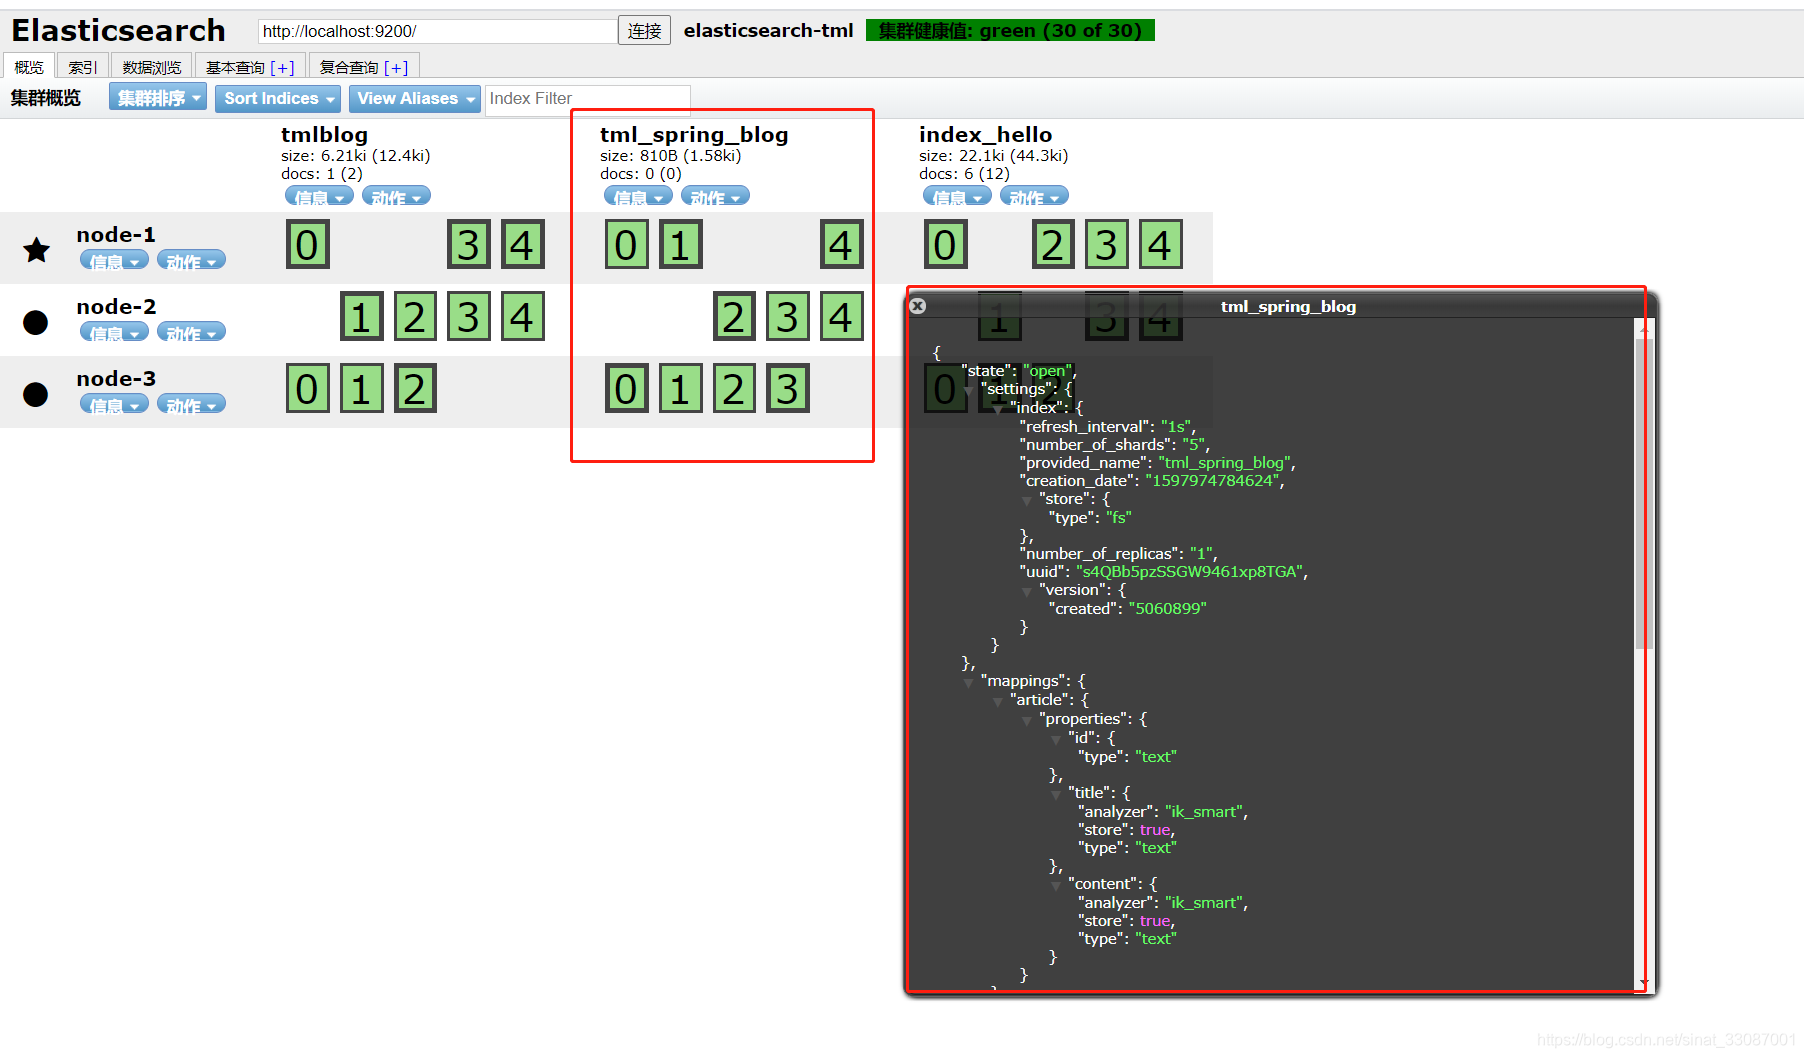Close the tml_spring_blog info popup
This screenshot has height=1058, width=1804.
918,306
